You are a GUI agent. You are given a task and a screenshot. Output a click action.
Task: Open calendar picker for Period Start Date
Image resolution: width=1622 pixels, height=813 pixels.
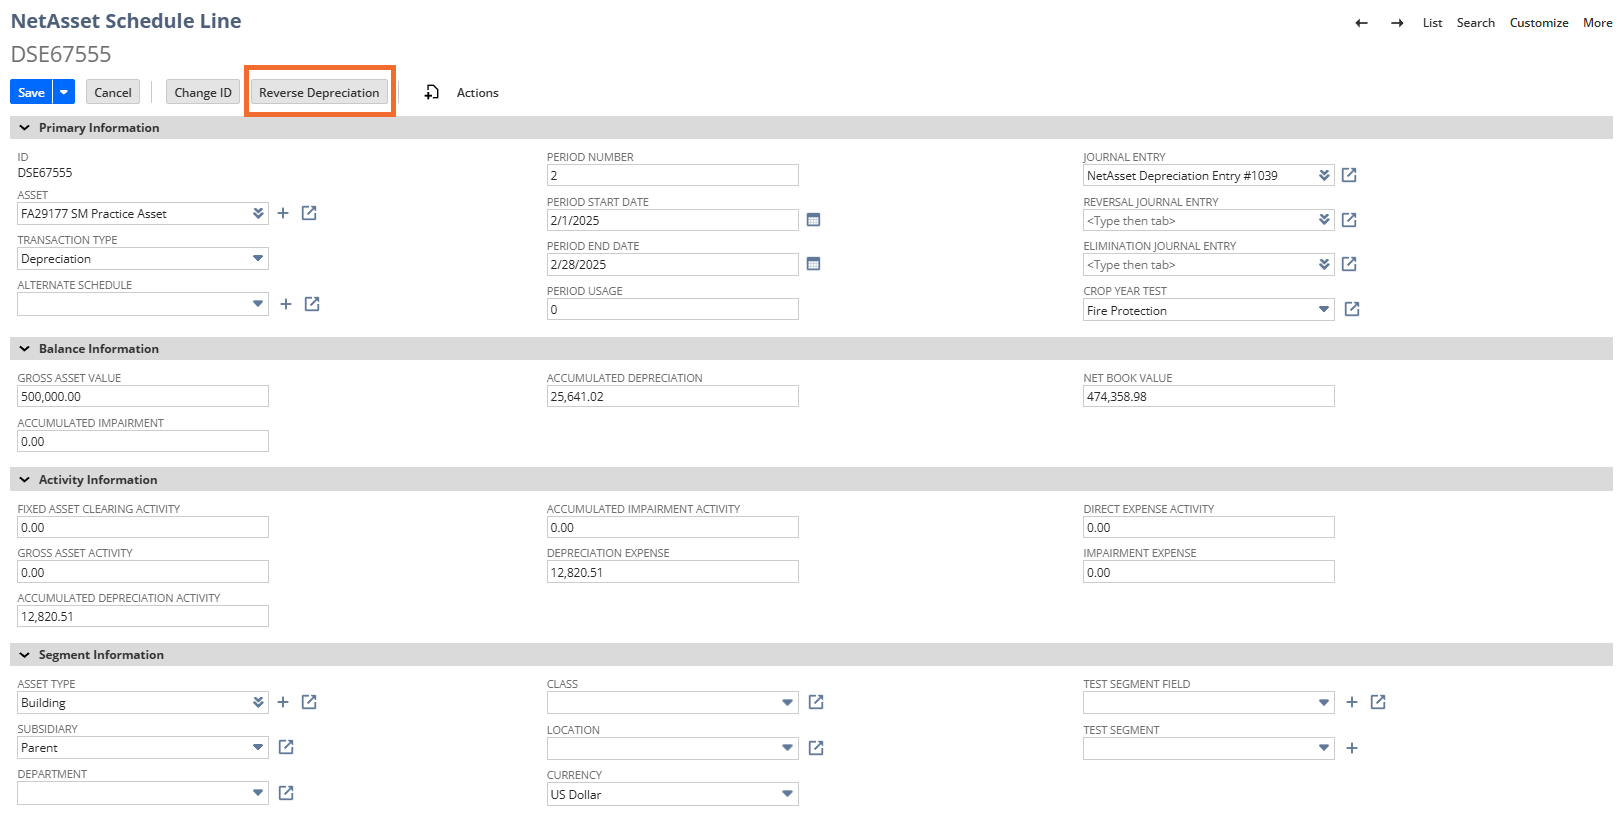[x=813, y=220]
